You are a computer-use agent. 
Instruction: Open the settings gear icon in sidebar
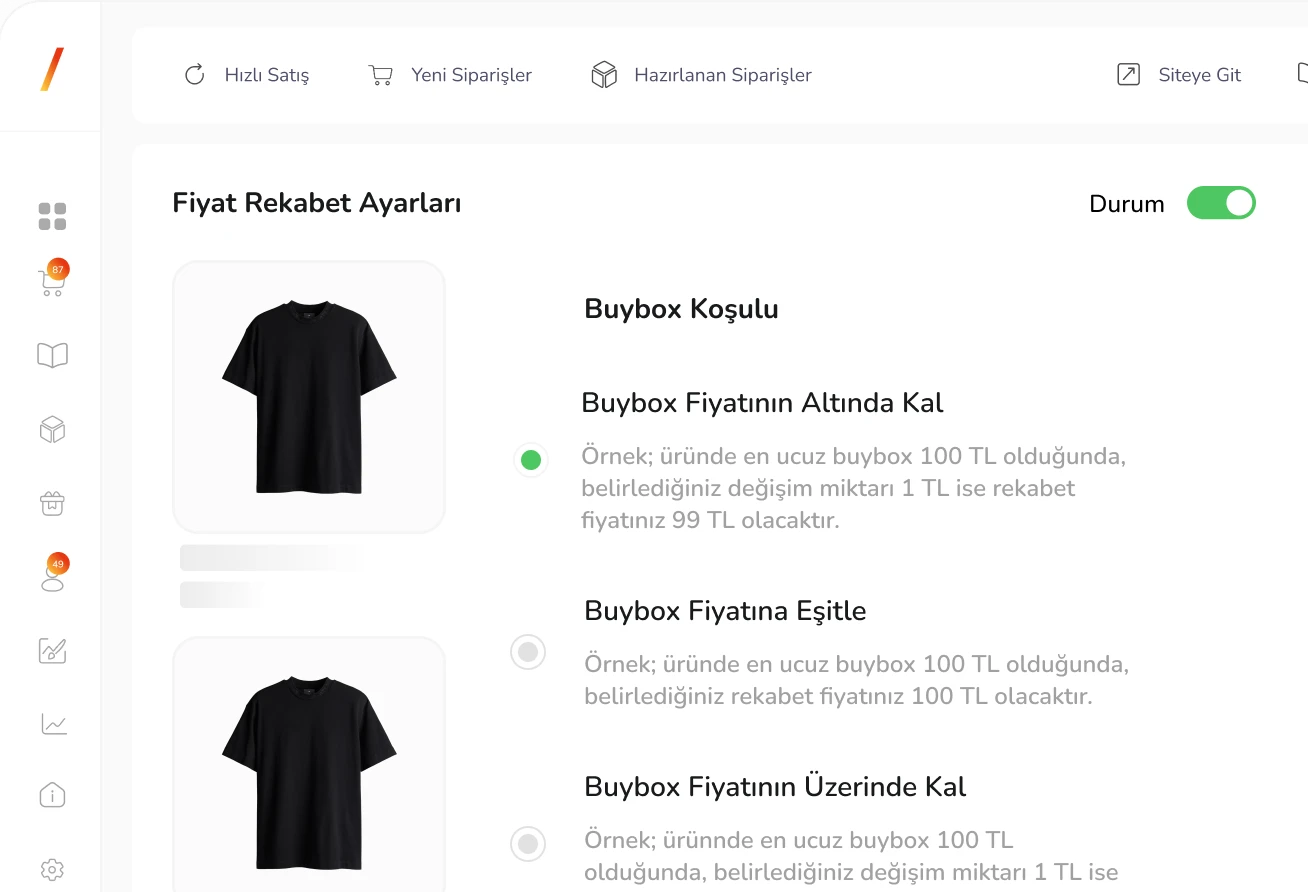click(x=52, y=869)
